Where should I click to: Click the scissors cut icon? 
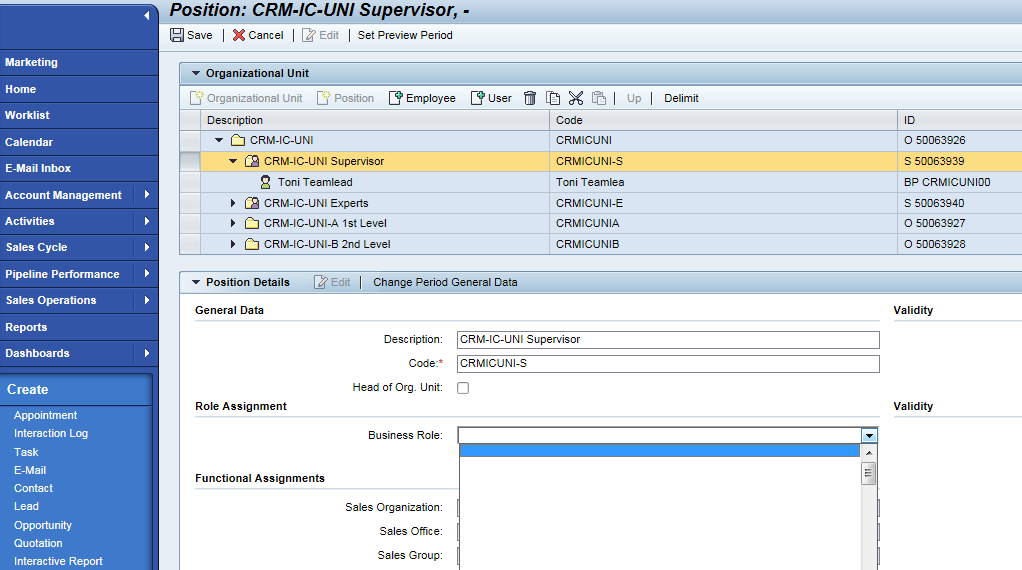(576, 98)
